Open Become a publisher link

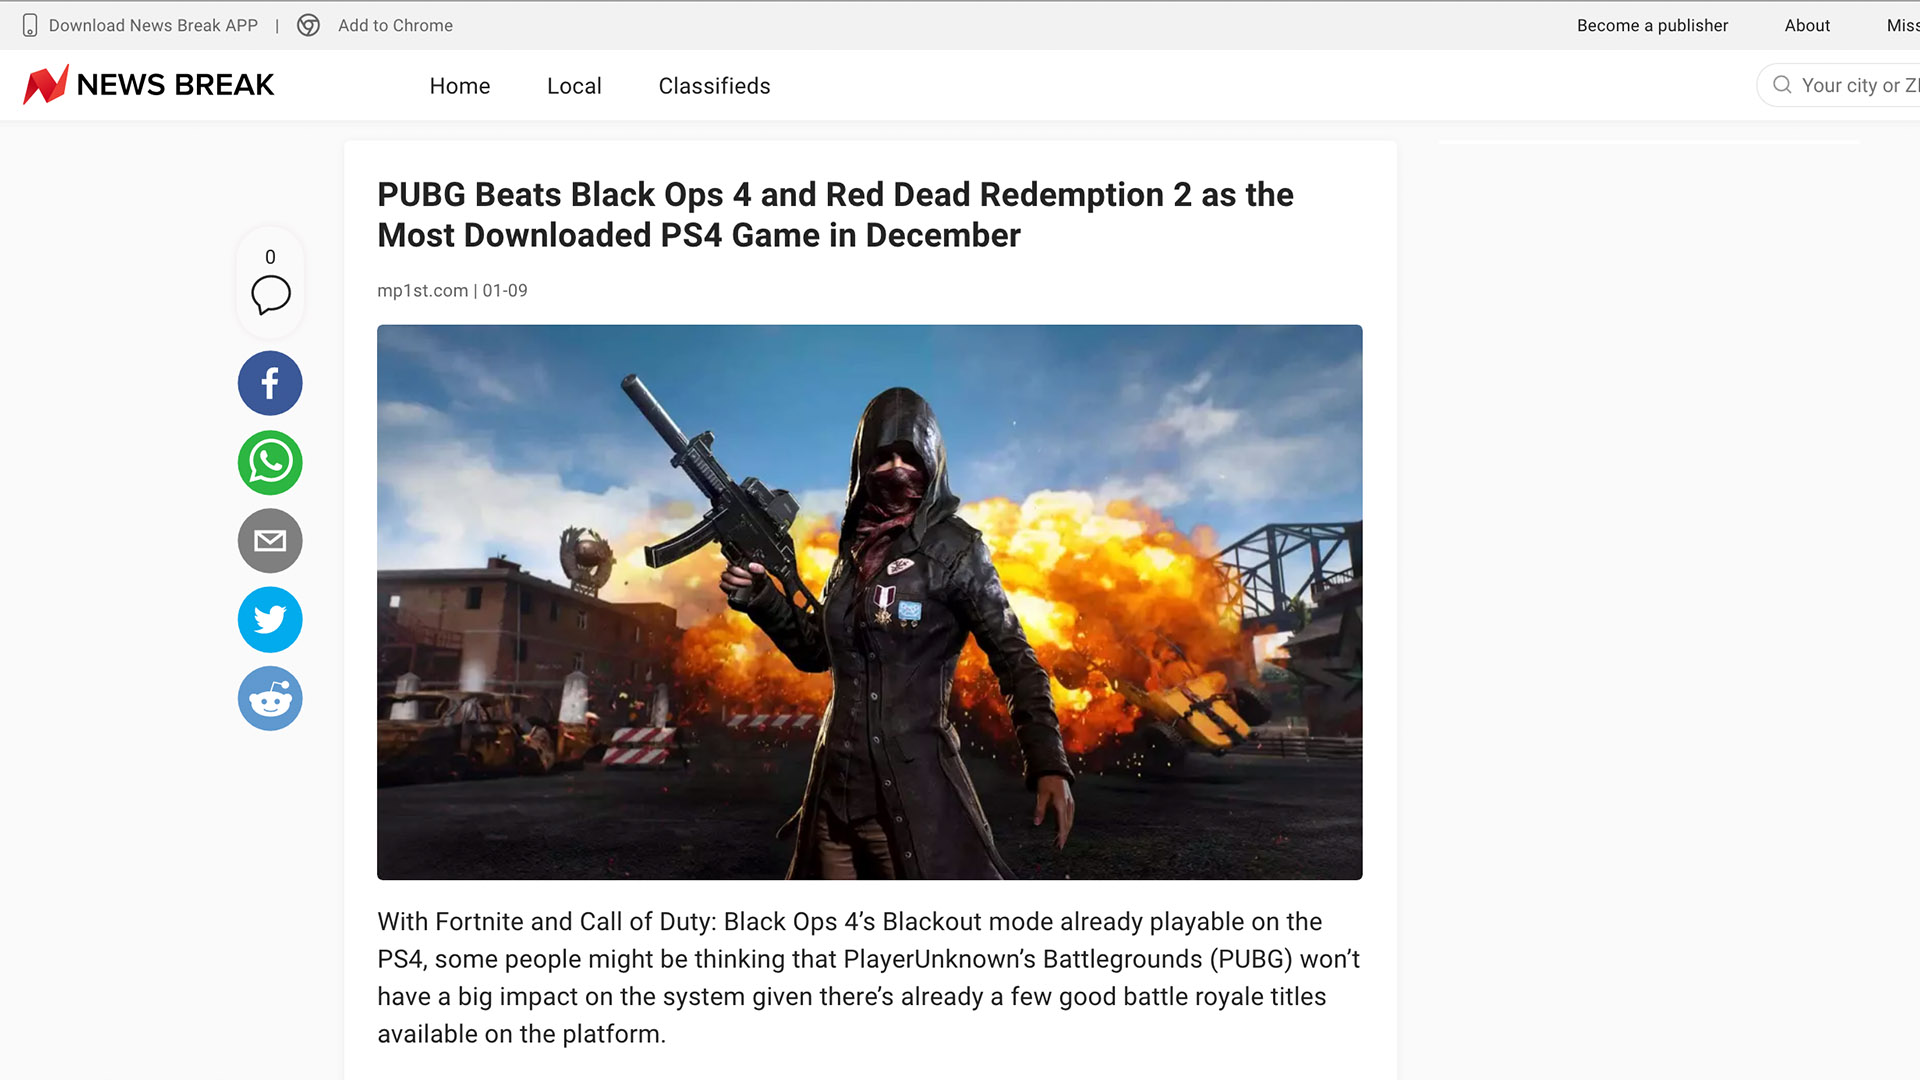1652,25
